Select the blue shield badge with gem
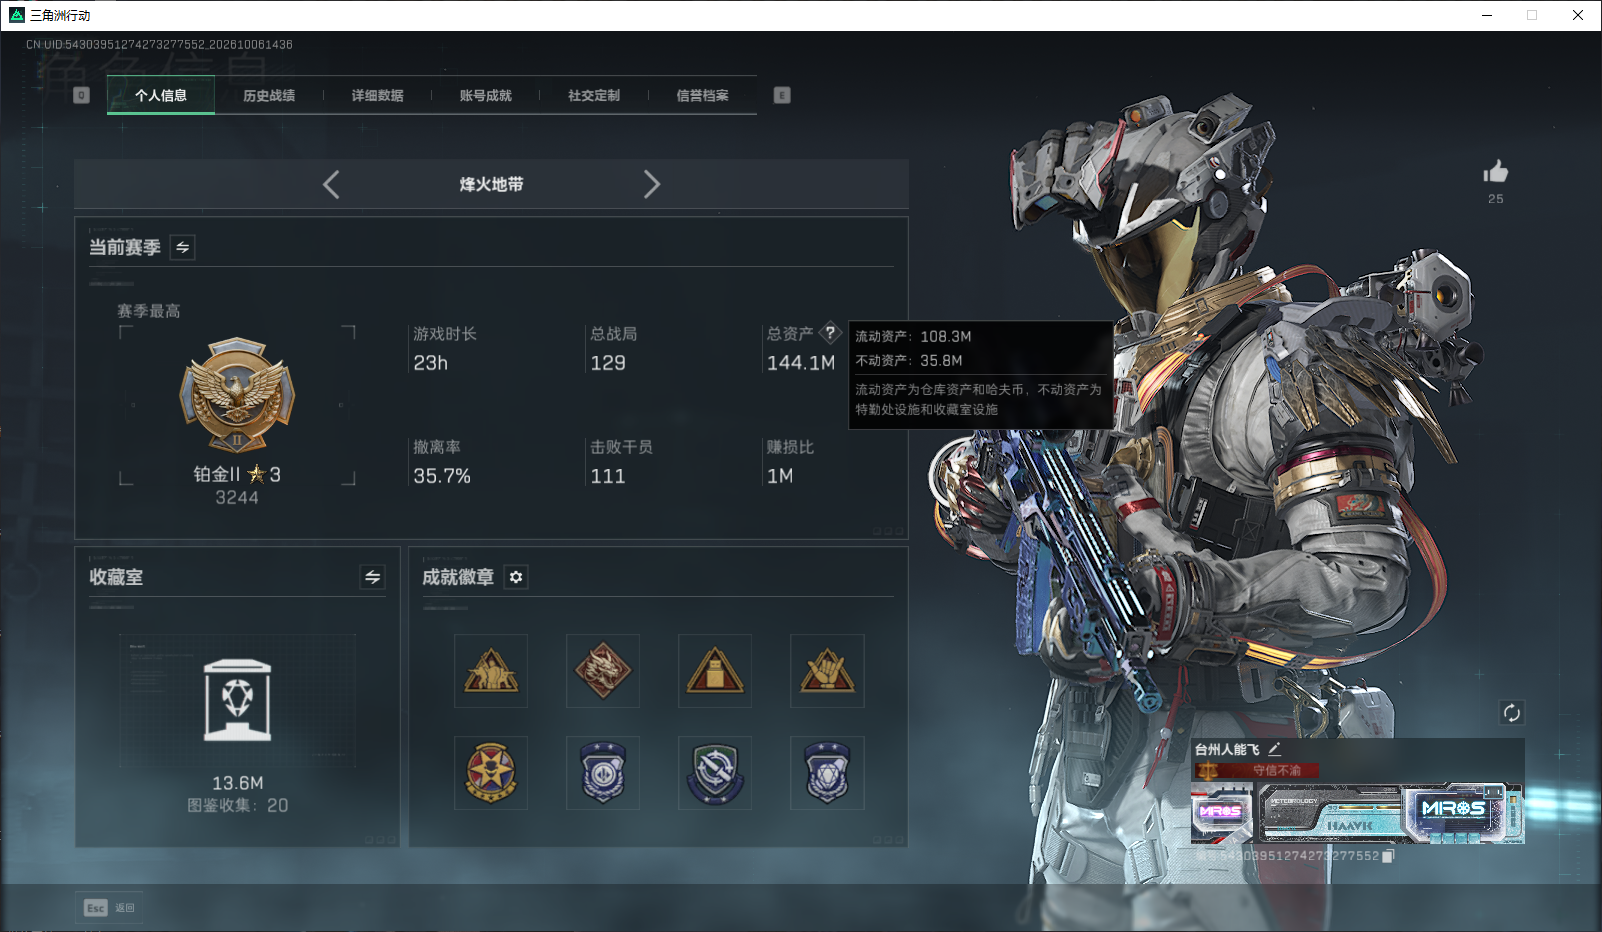 (827, 773)
